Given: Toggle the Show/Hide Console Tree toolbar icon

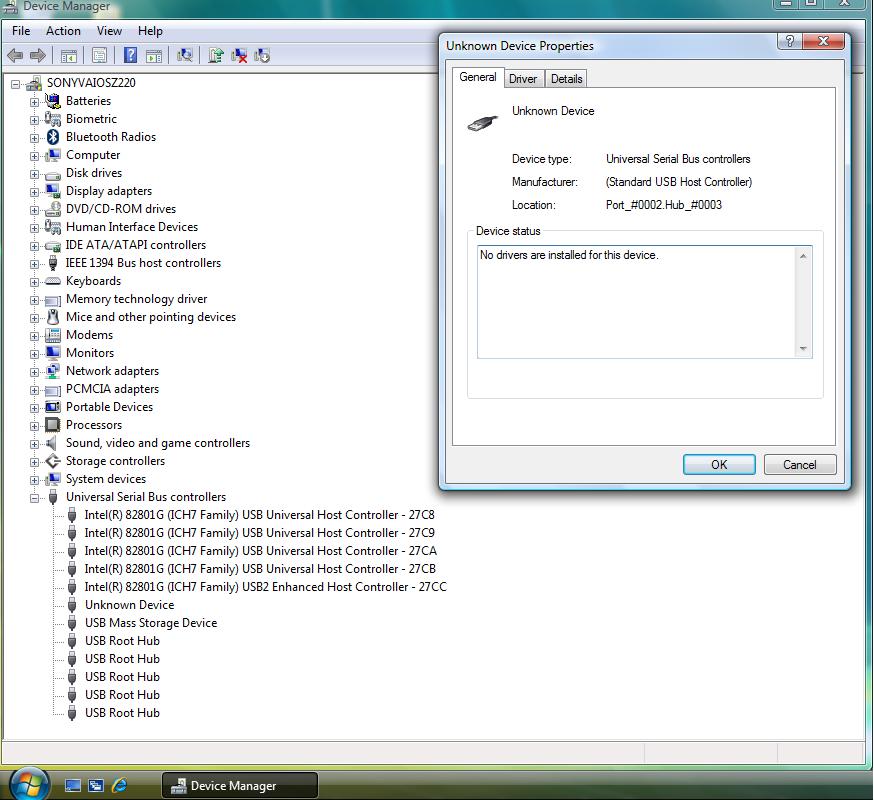Looking at the screenshot, I should (69, 55).
